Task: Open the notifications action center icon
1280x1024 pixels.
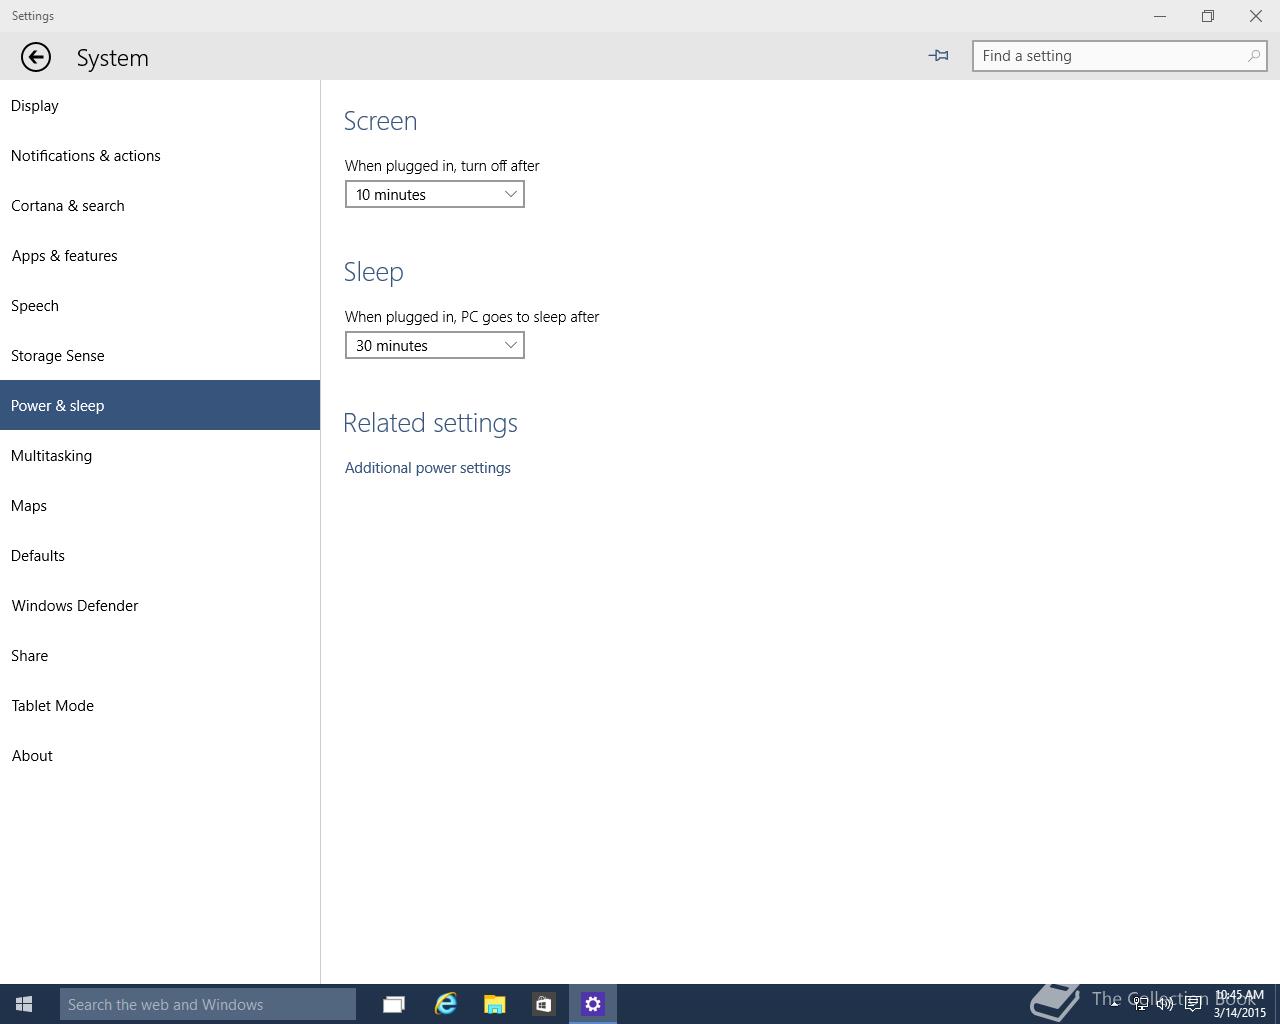Action: point(1193,1004)
